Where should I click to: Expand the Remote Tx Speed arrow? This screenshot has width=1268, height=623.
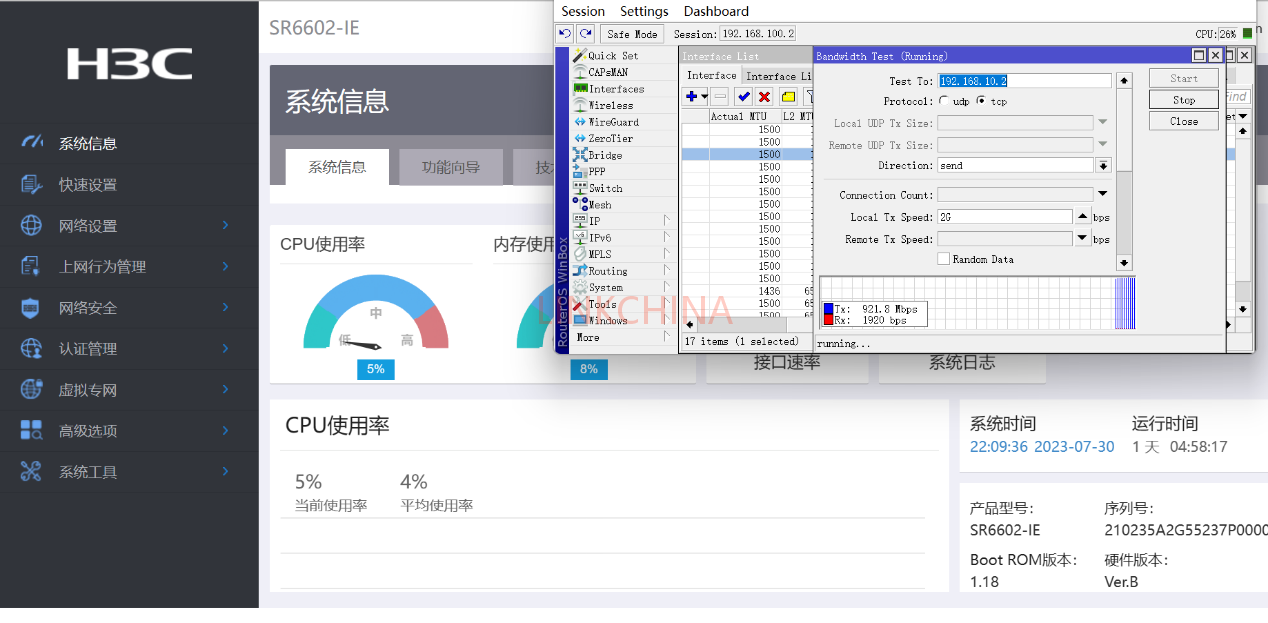coord(1082,238)
